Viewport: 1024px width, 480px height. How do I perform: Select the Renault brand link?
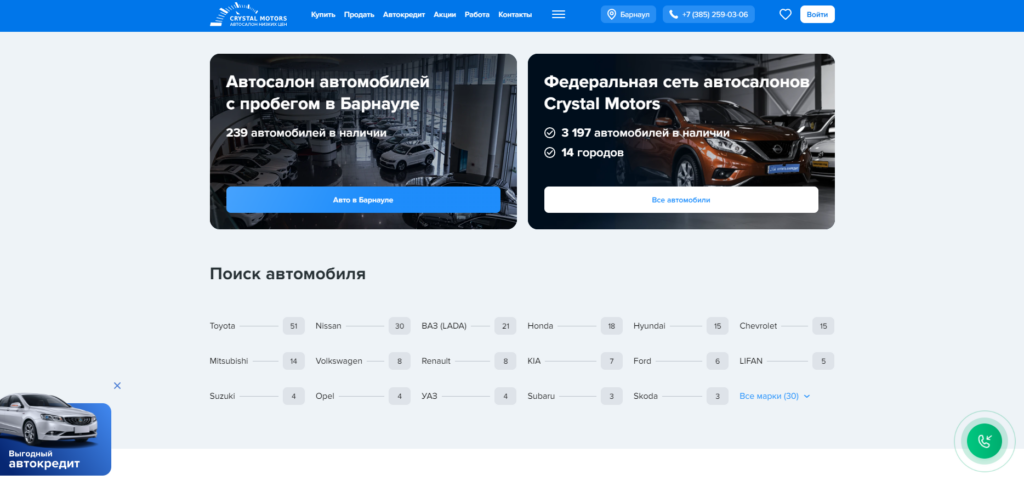(x=436, y=361)
